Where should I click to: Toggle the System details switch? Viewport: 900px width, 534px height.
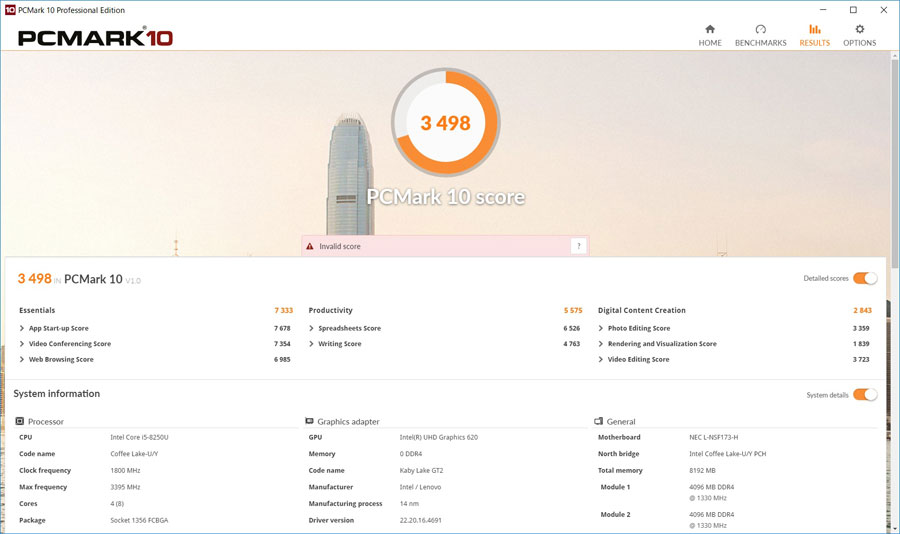tap(865, 395)
